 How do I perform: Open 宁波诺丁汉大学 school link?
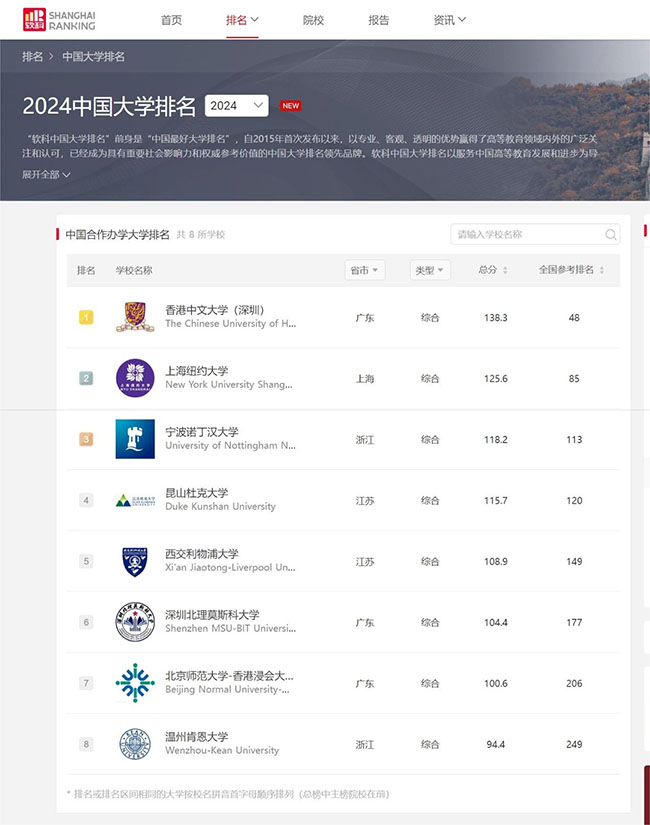click(x=202, y=432)
